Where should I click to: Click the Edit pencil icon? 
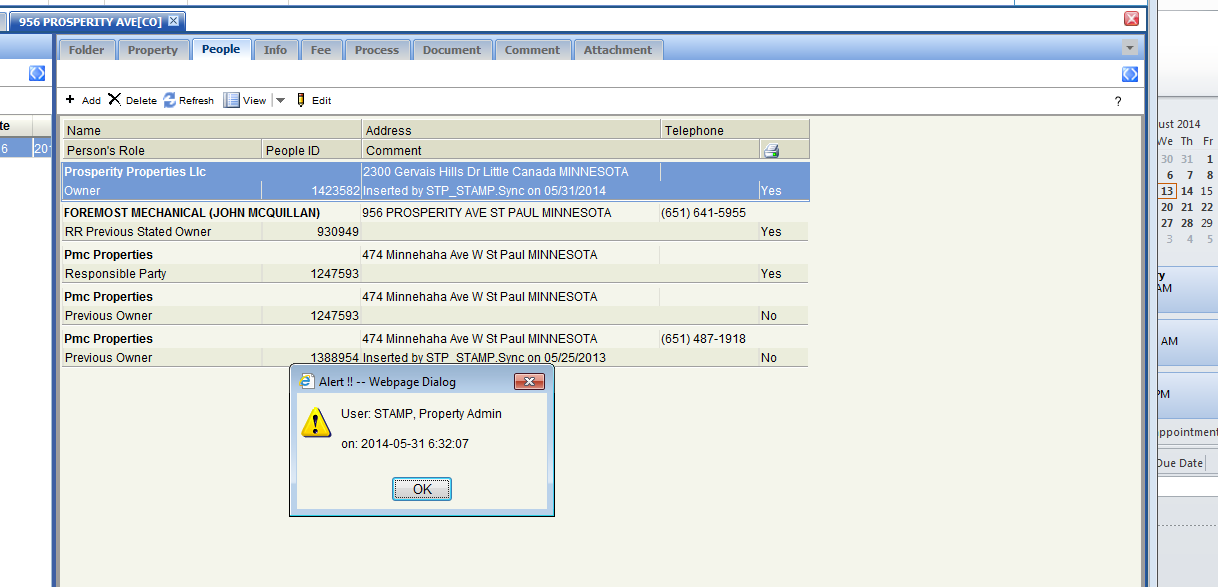301,100
